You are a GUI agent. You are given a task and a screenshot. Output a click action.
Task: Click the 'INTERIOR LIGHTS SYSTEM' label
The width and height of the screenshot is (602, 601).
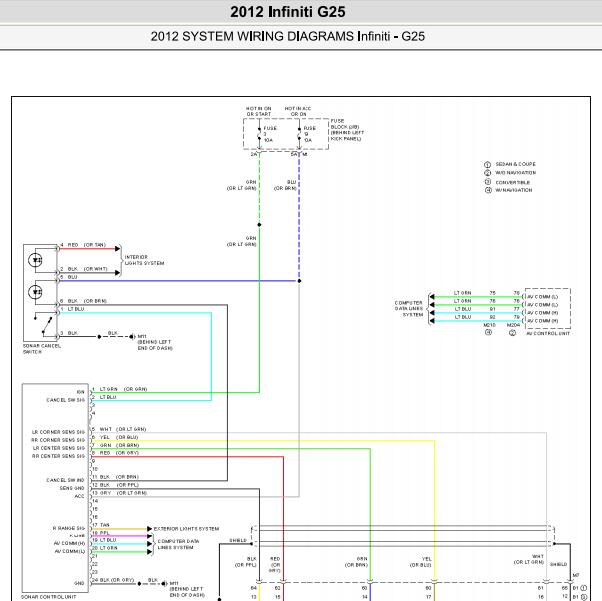[144, 260]
